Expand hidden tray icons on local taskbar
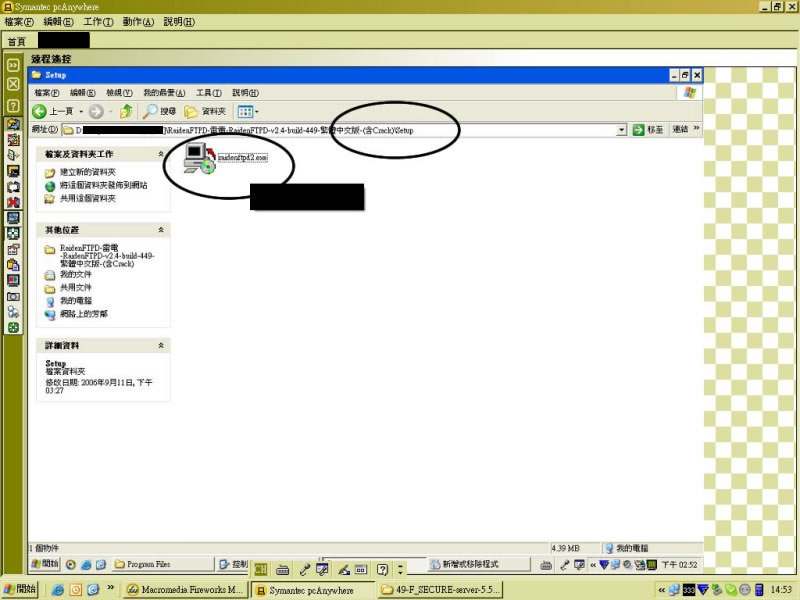Viewport: 800px width, 600px height. point(661,590)
